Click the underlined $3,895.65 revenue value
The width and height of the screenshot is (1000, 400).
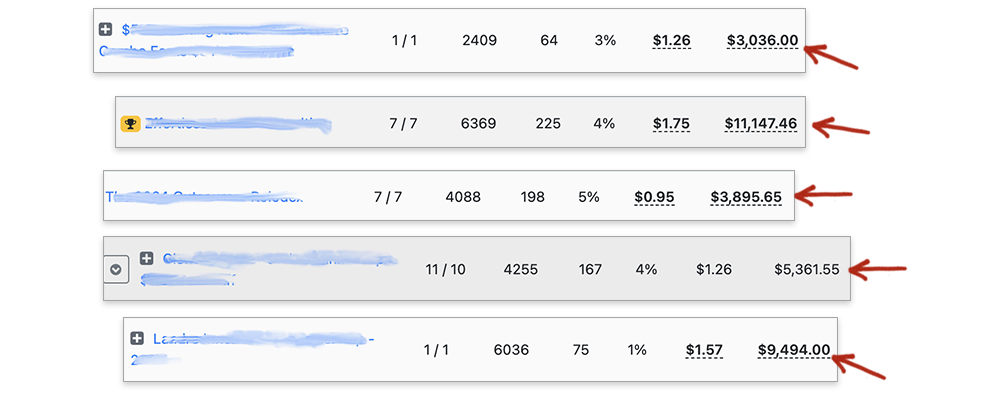(x=746, y=197)
